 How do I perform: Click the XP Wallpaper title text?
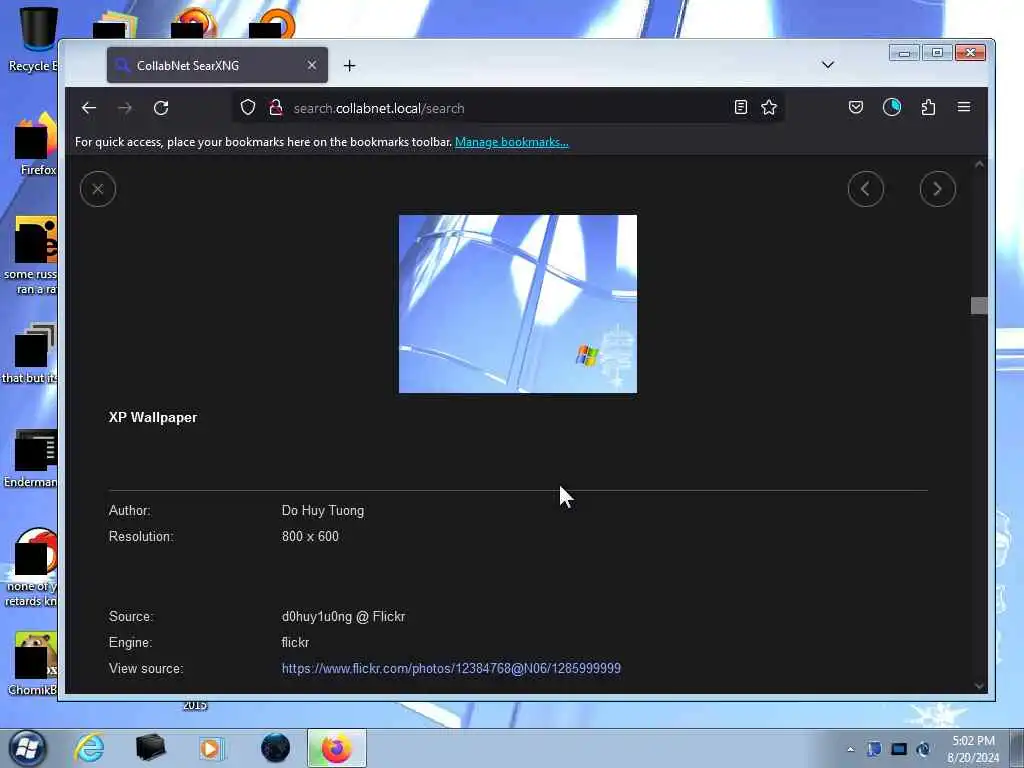153,417
